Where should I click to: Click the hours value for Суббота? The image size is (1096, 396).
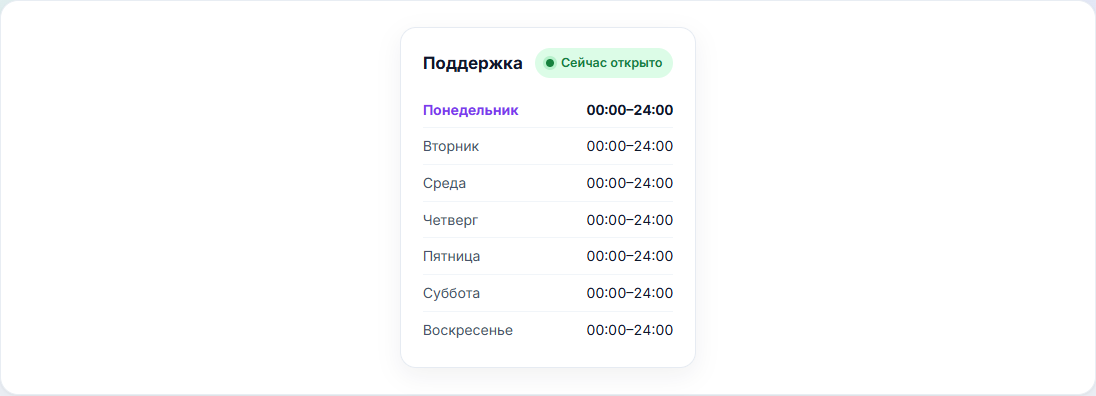(x=630, y=293)
